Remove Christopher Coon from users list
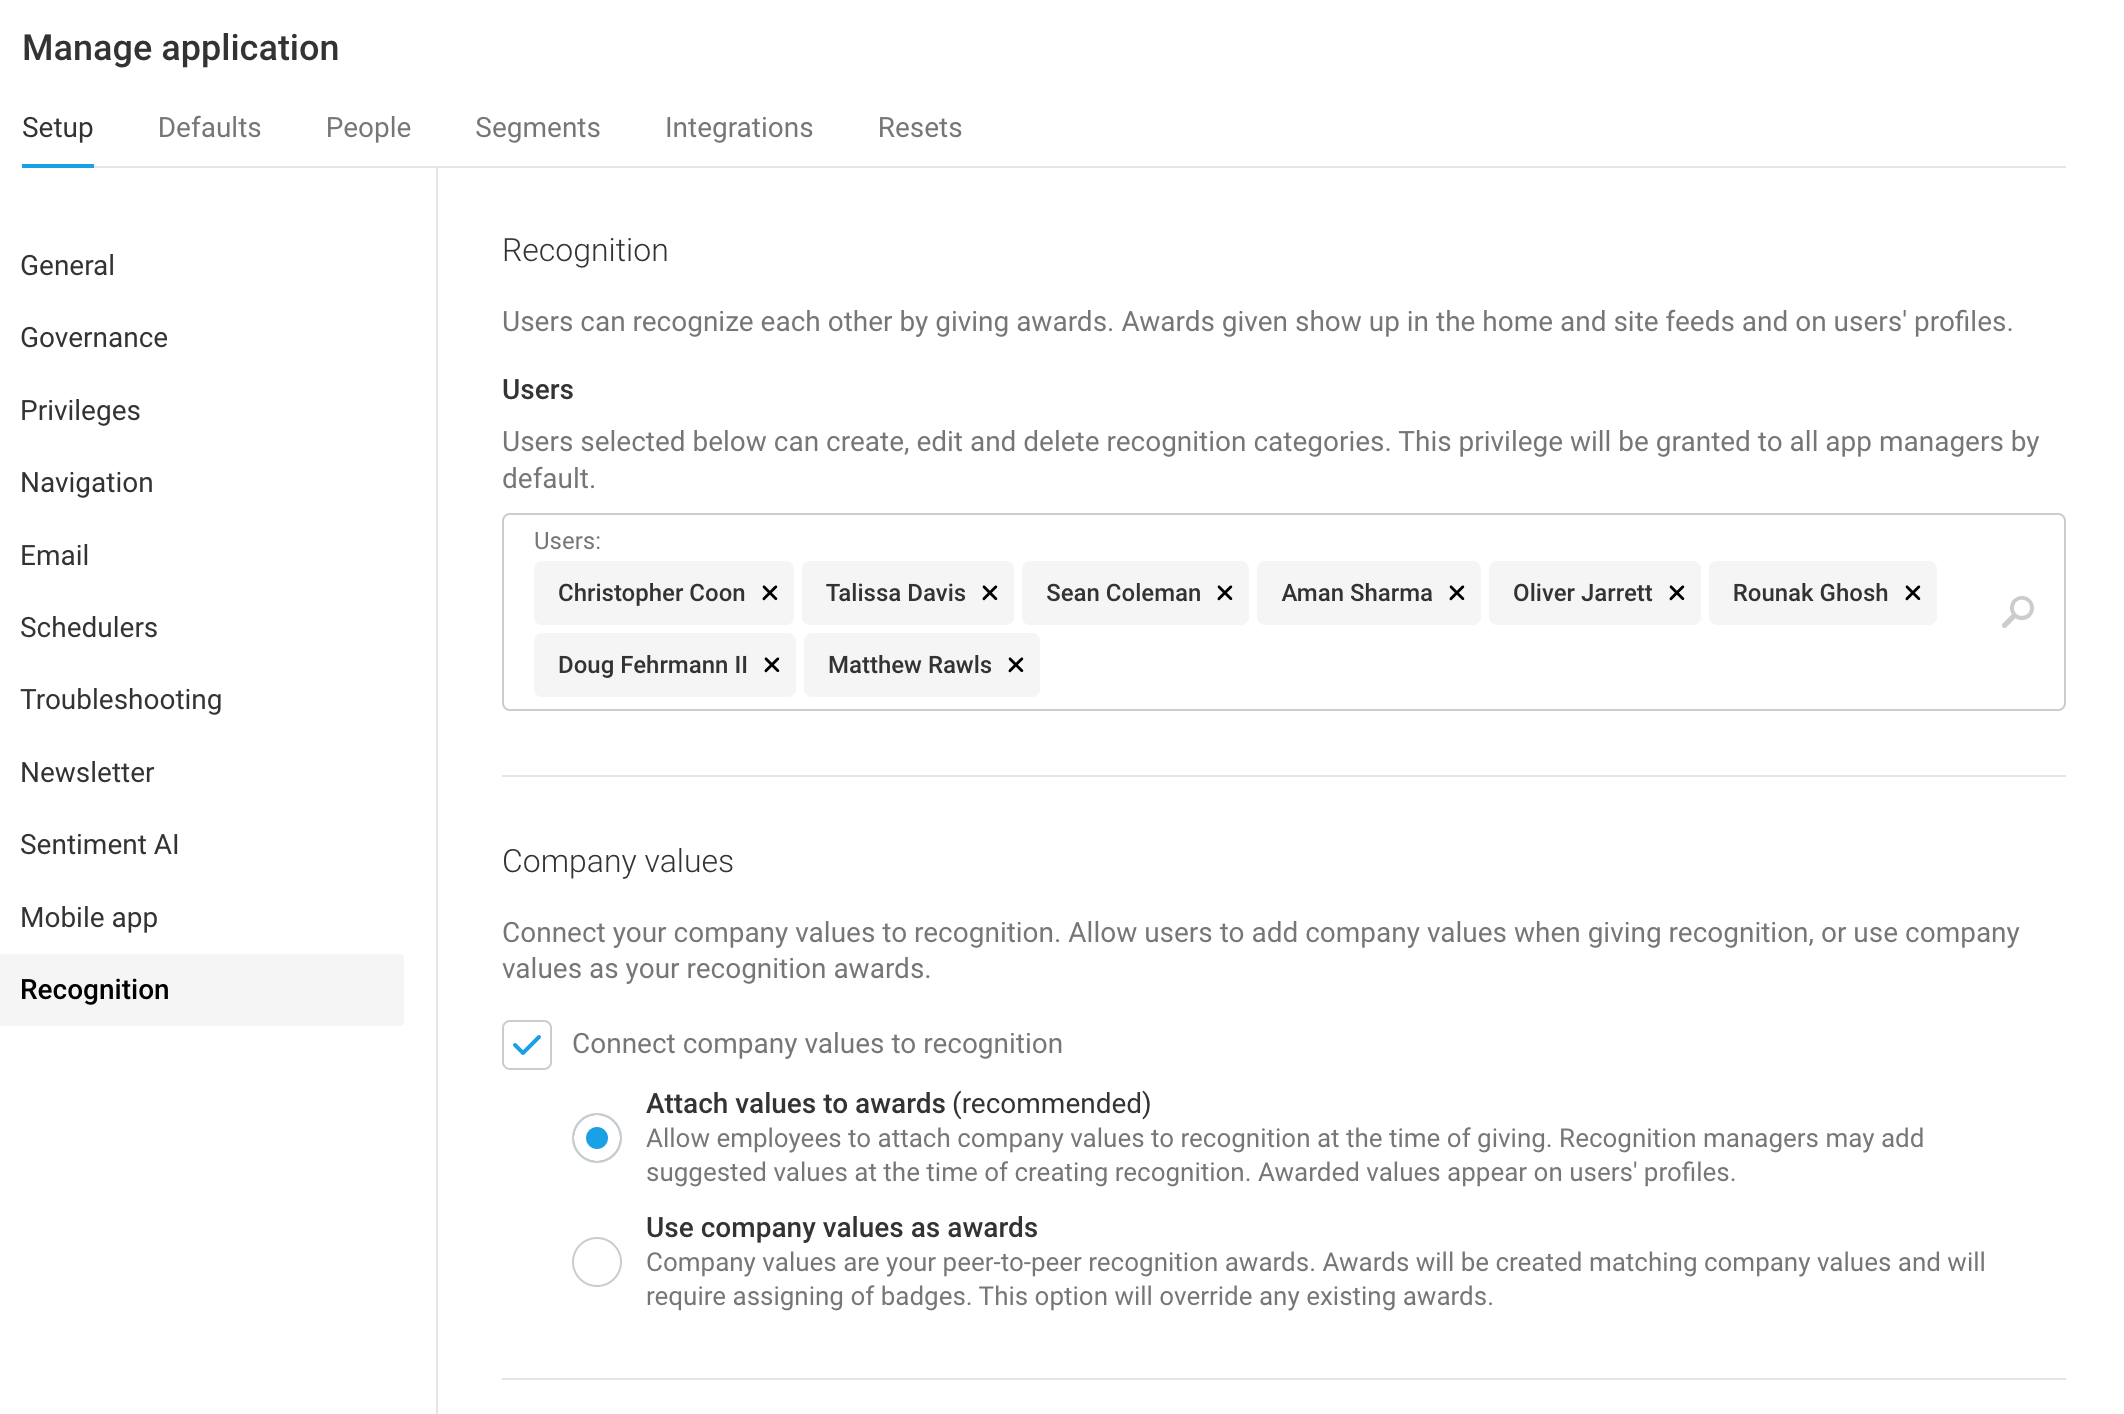 pyautogui.click(x=769, y=593)
